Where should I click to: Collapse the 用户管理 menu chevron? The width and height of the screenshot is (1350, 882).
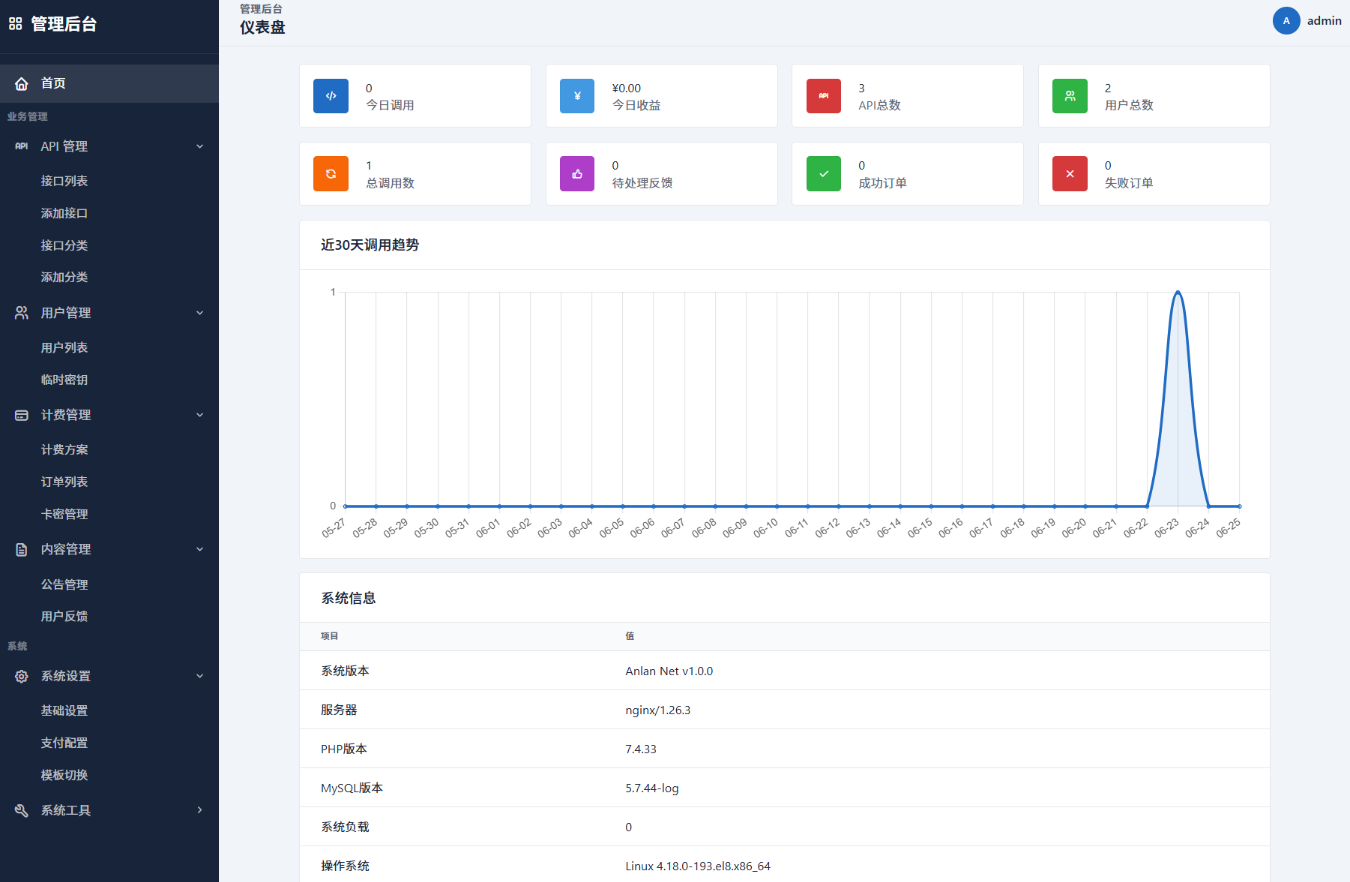coord(199,313)
